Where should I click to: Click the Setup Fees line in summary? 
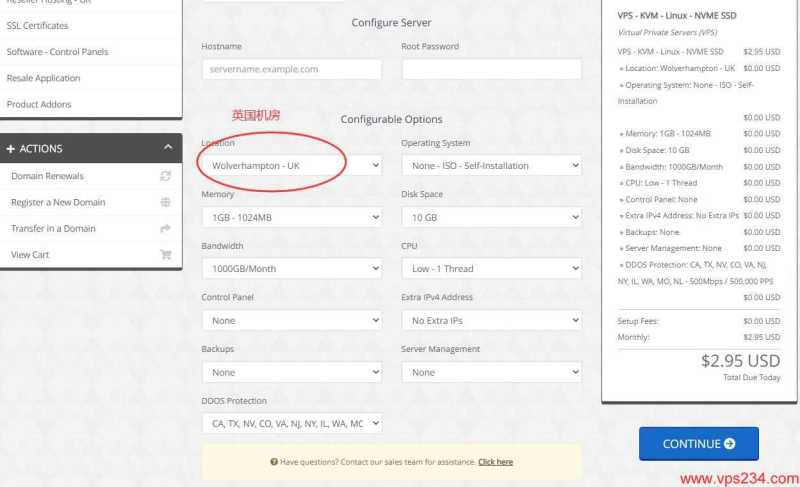point(698,321)
